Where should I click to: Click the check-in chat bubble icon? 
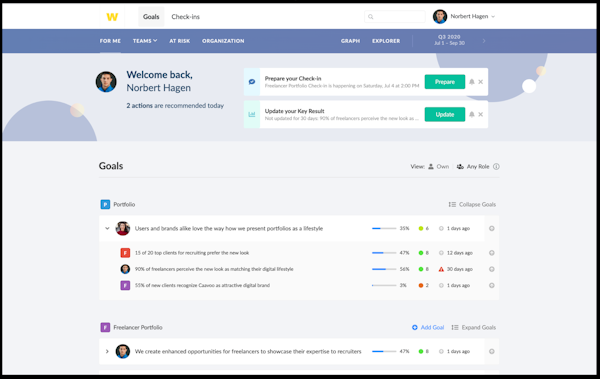(252, 82)
